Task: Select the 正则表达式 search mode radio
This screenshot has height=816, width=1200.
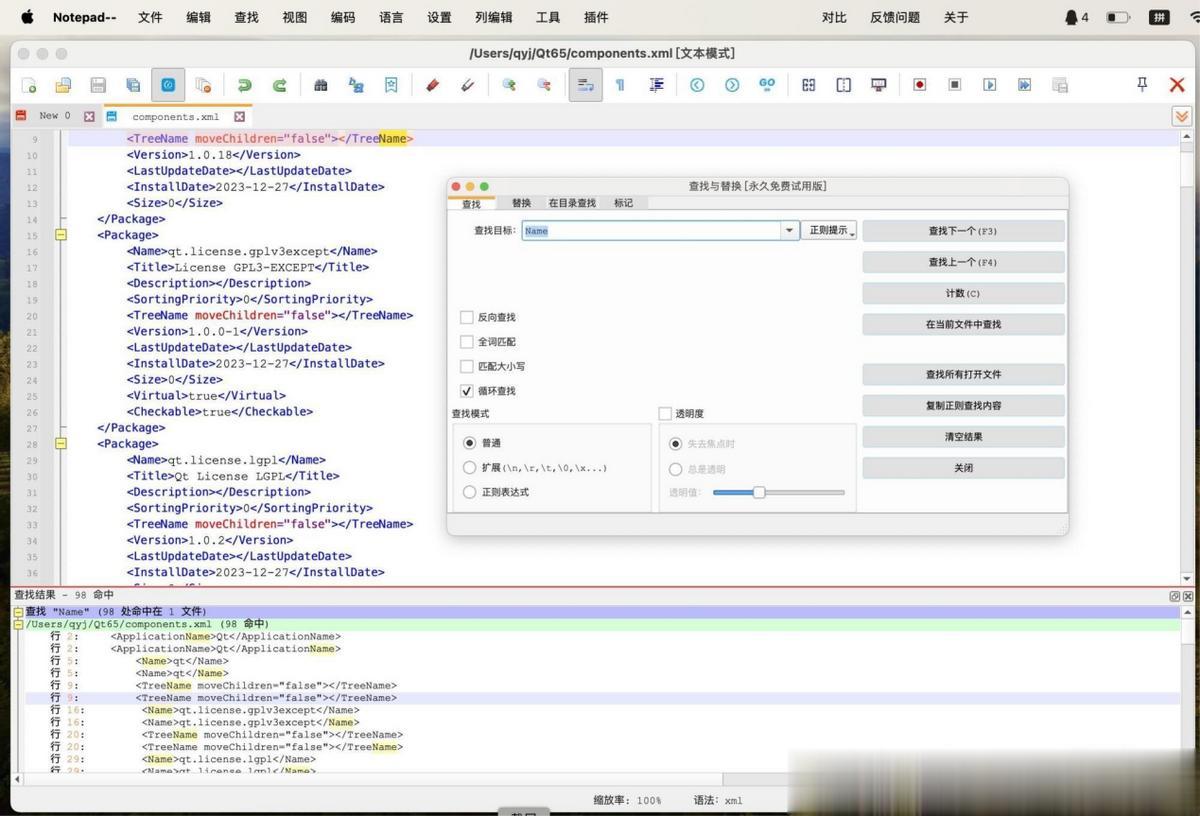Action: 470,492
